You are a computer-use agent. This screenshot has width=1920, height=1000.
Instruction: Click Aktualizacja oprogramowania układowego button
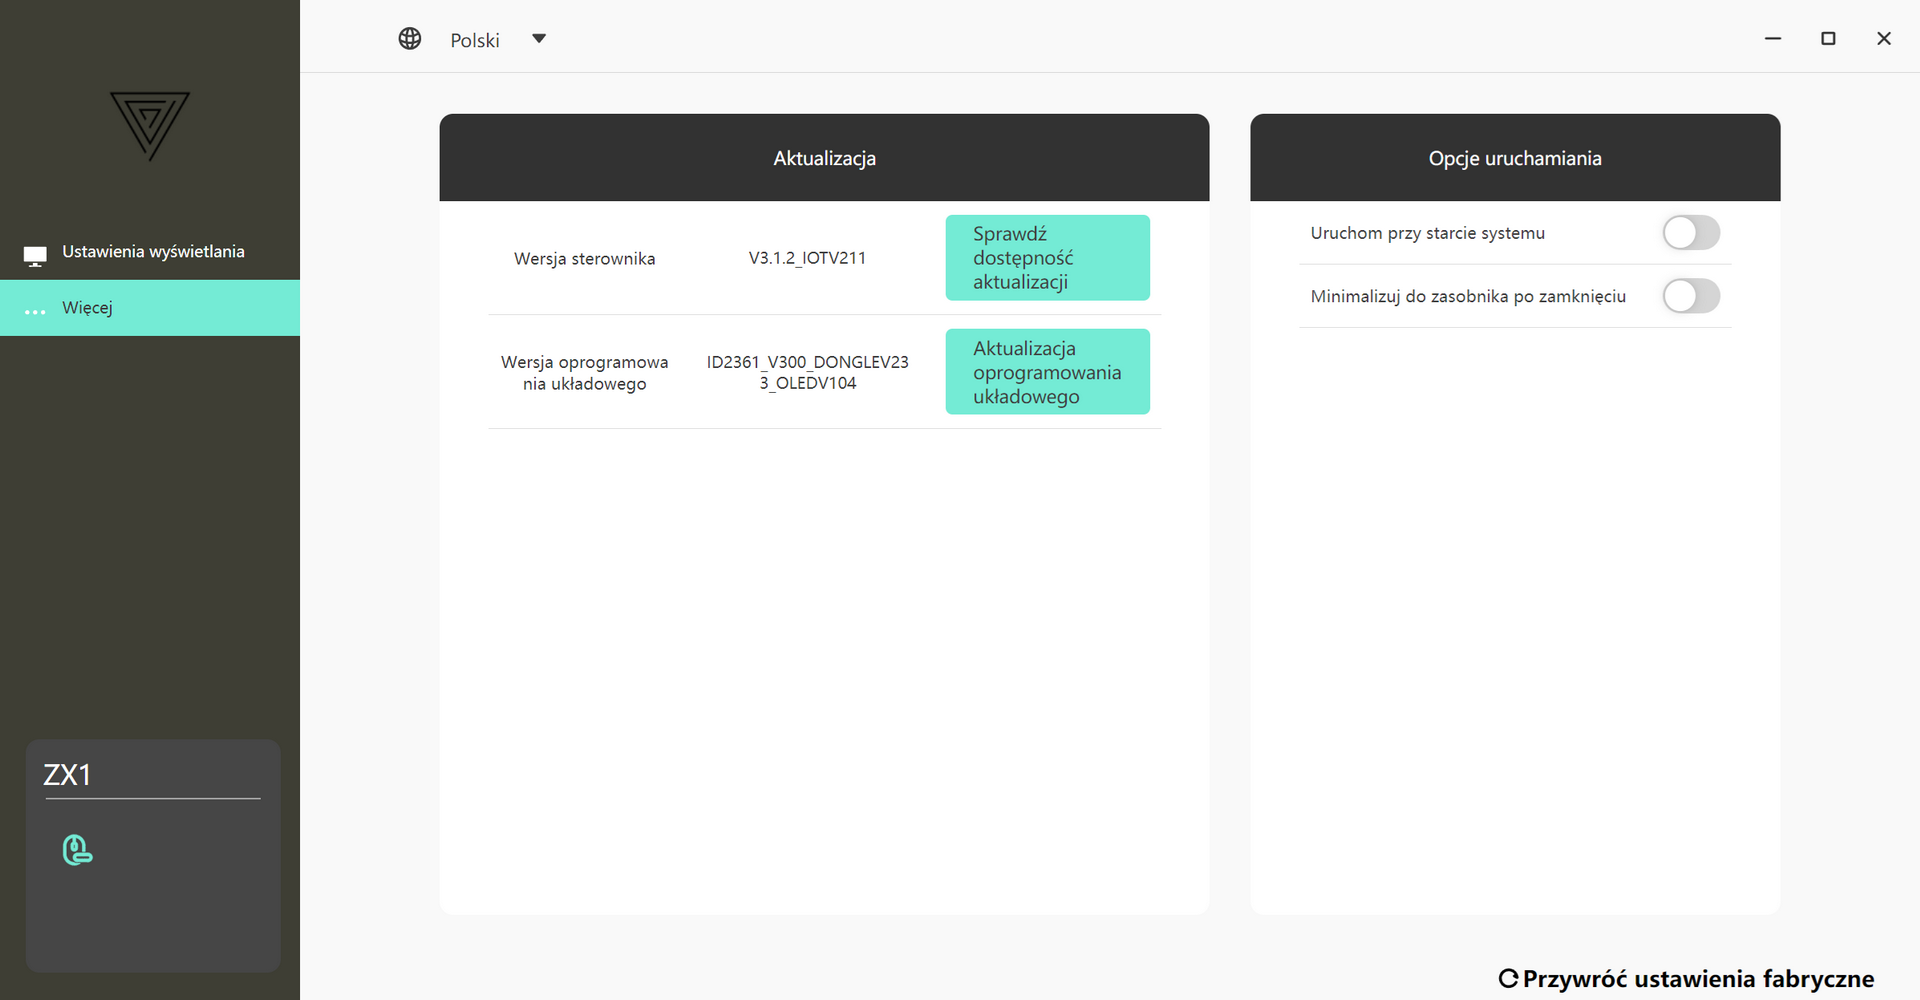point(1047,372)
